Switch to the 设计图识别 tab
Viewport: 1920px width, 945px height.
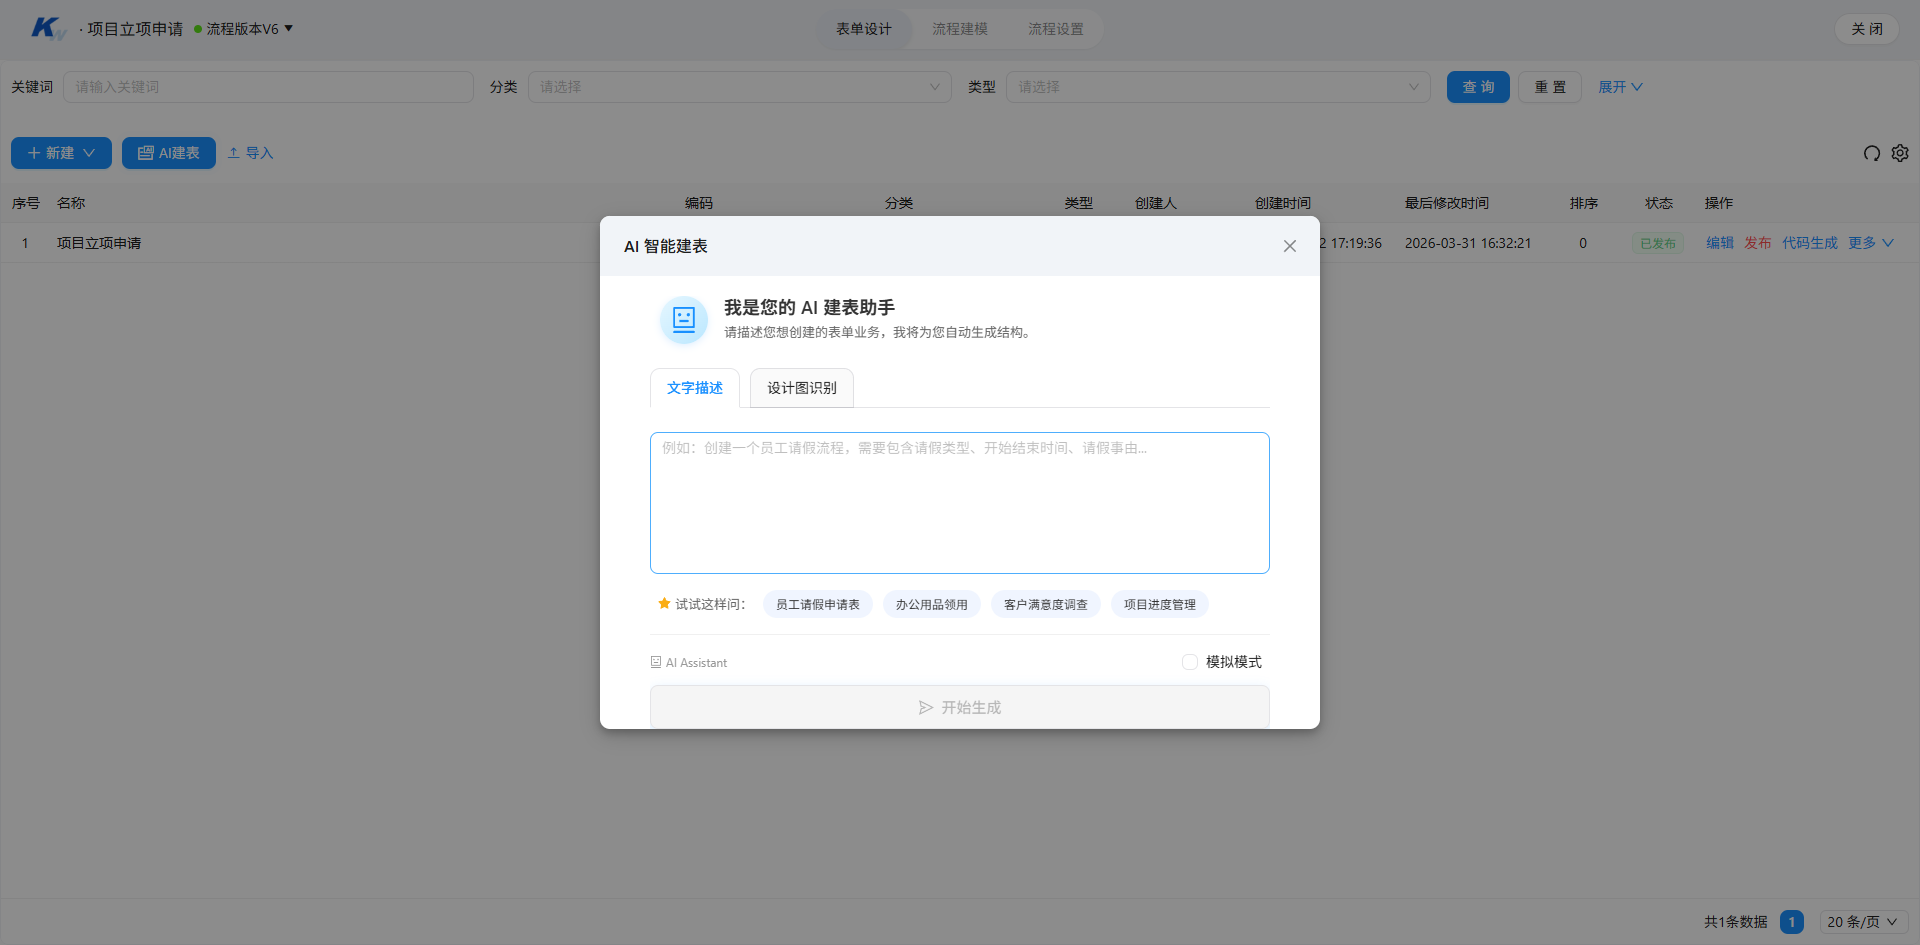[x=802, y=388]
